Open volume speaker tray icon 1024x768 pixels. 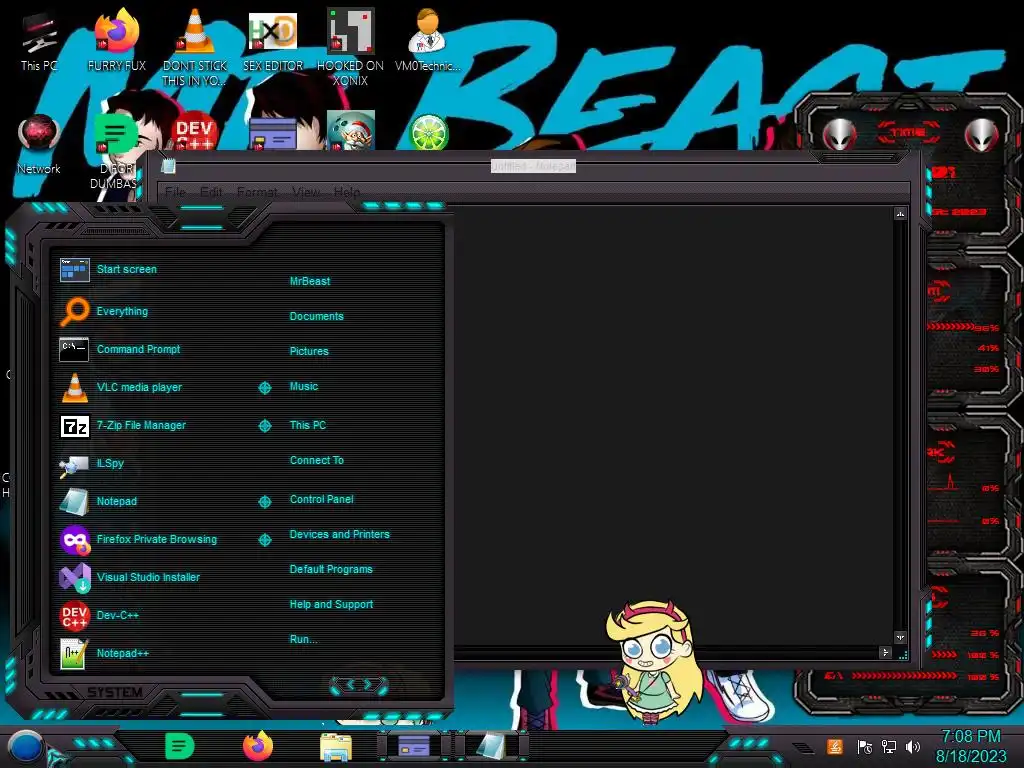912,746
